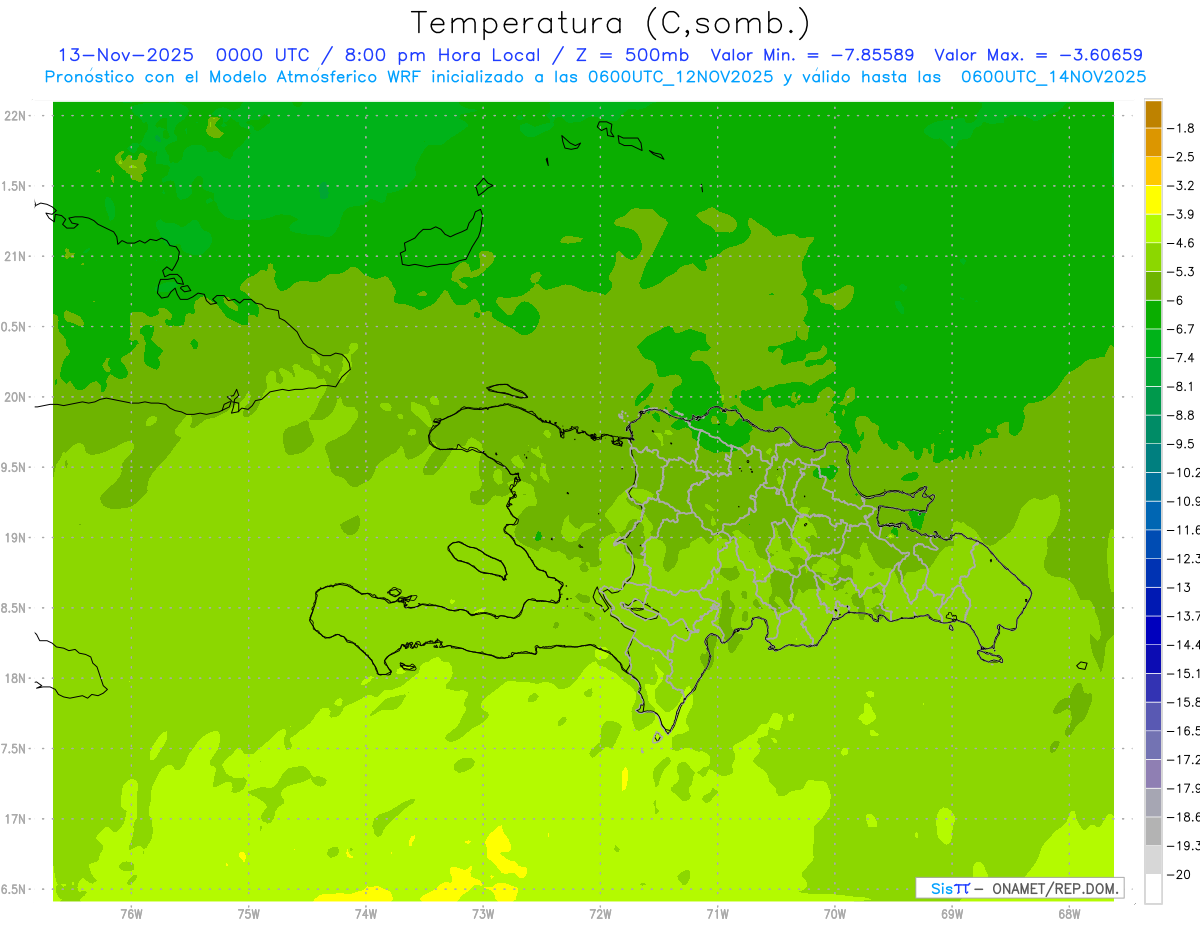Click the "72W" longitude label
Viewport: 1200px width, 927px height.
click(600, 913)
